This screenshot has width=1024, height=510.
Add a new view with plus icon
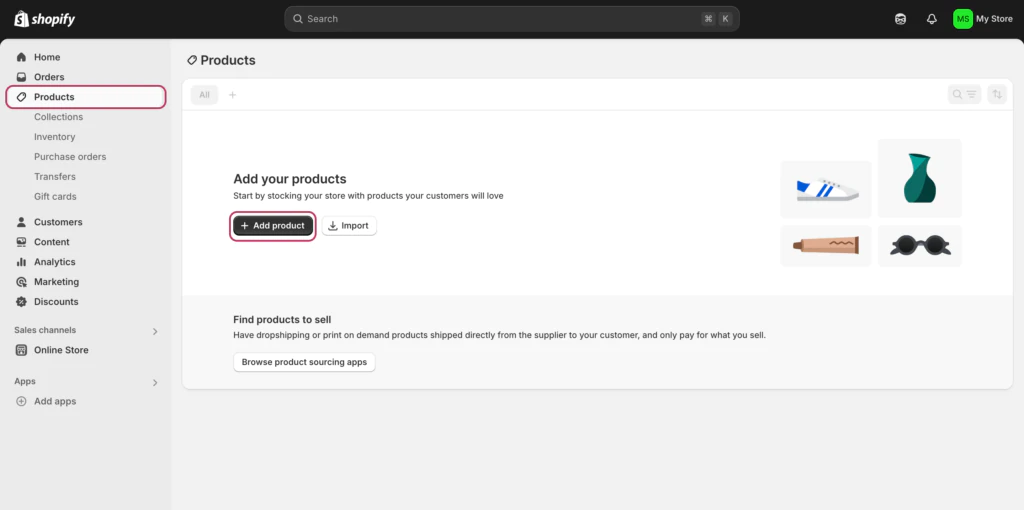[x=232, y=95]
